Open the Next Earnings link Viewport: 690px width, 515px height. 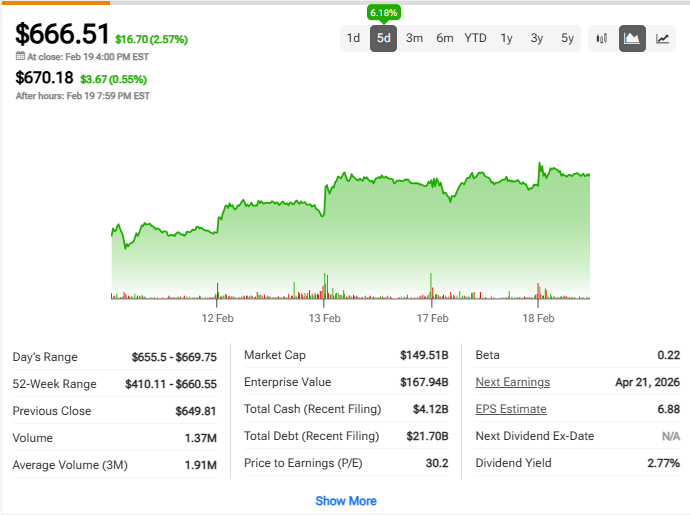tap(513, 382)
